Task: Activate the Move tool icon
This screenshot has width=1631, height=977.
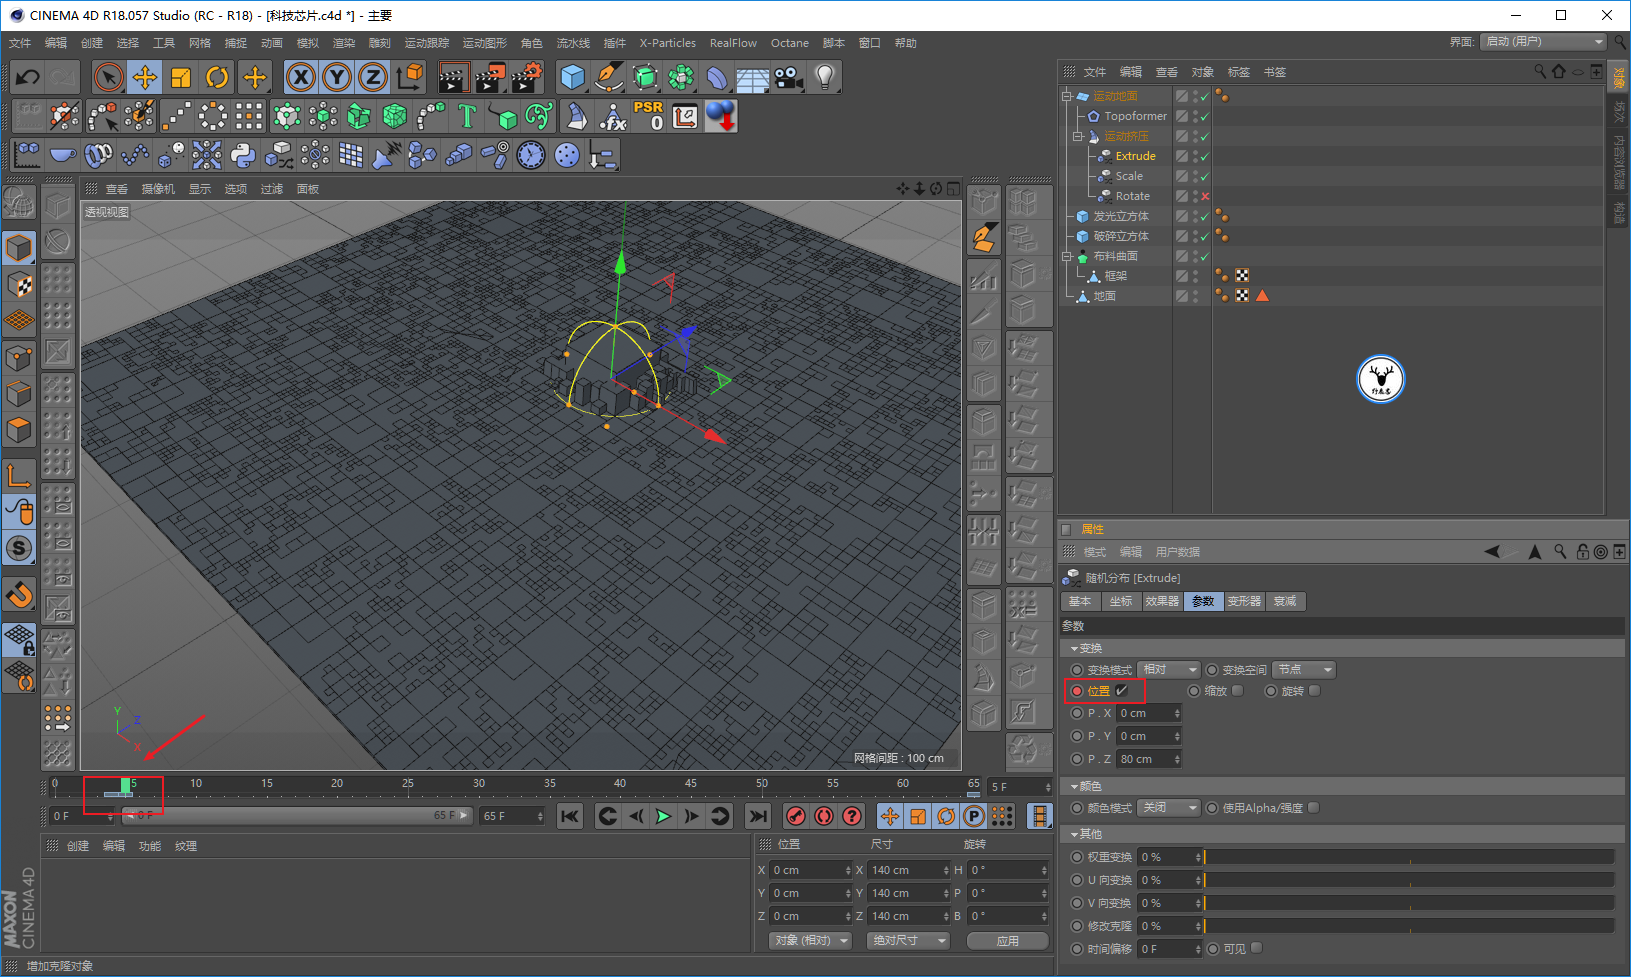Action: [145, 77]
